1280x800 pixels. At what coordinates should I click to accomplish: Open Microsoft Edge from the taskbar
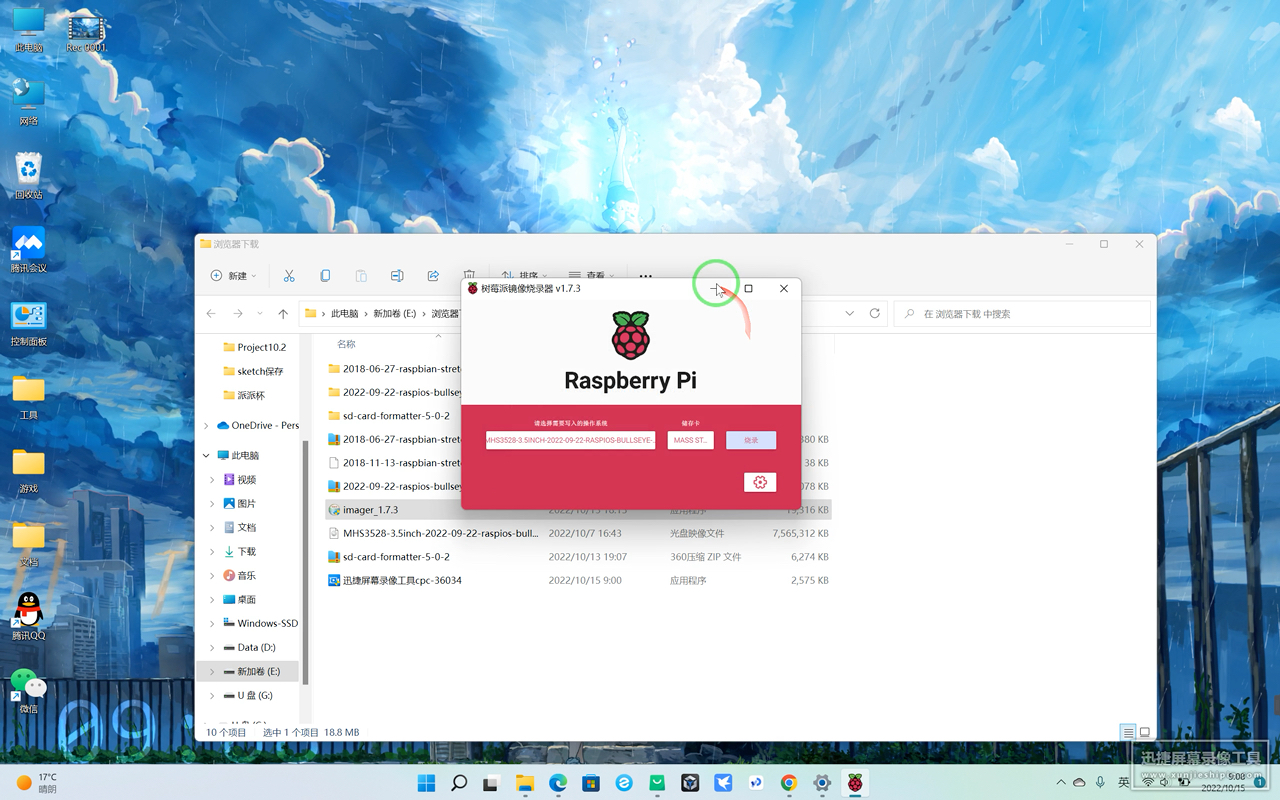click(558, 783)
